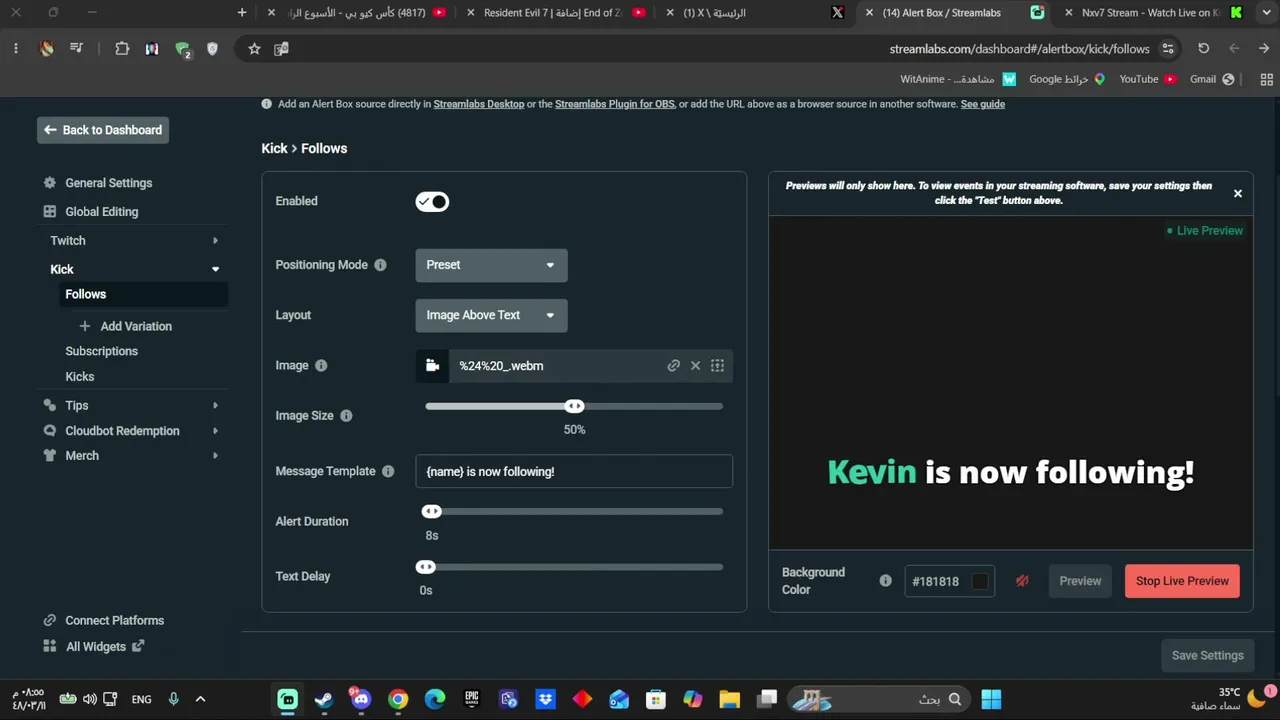Disable the Enabled toggle for Follows

pyautogui.click(x=432, y=202)
